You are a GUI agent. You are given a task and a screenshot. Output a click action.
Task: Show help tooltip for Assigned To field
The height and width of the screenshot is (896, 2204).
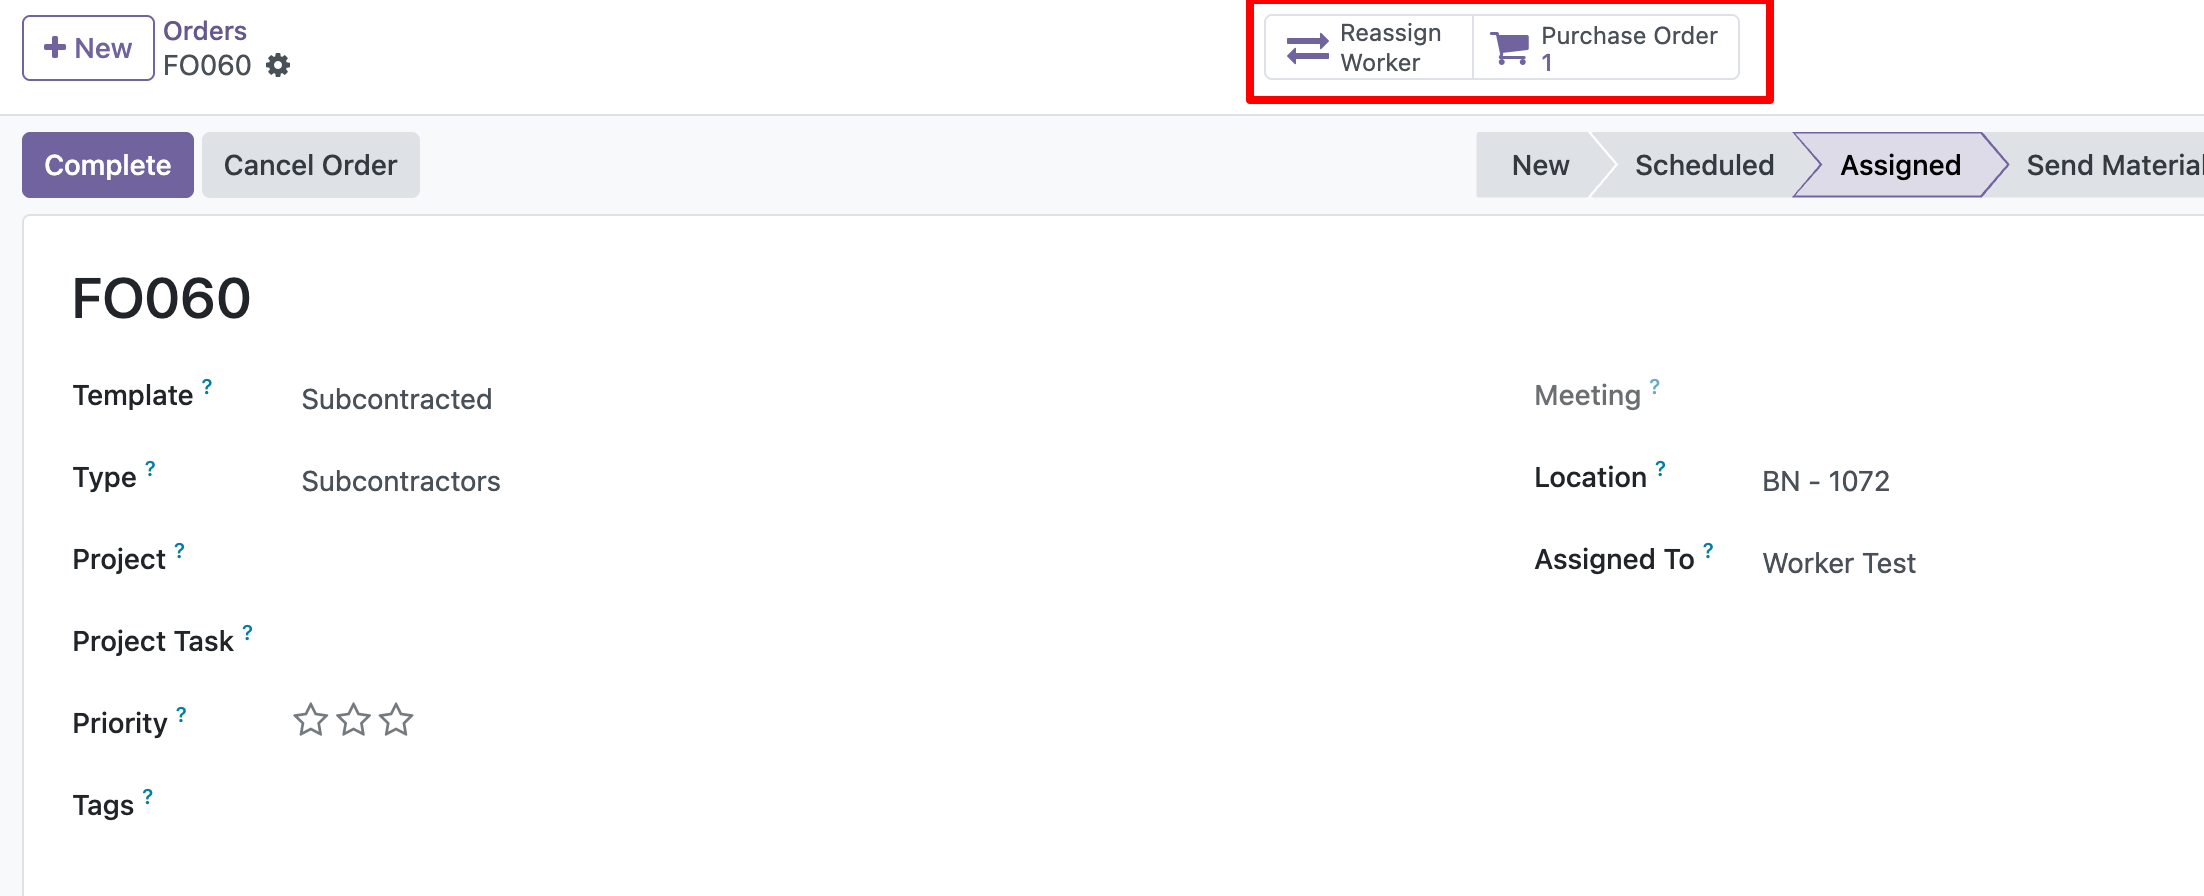[x=1708, y=550]
